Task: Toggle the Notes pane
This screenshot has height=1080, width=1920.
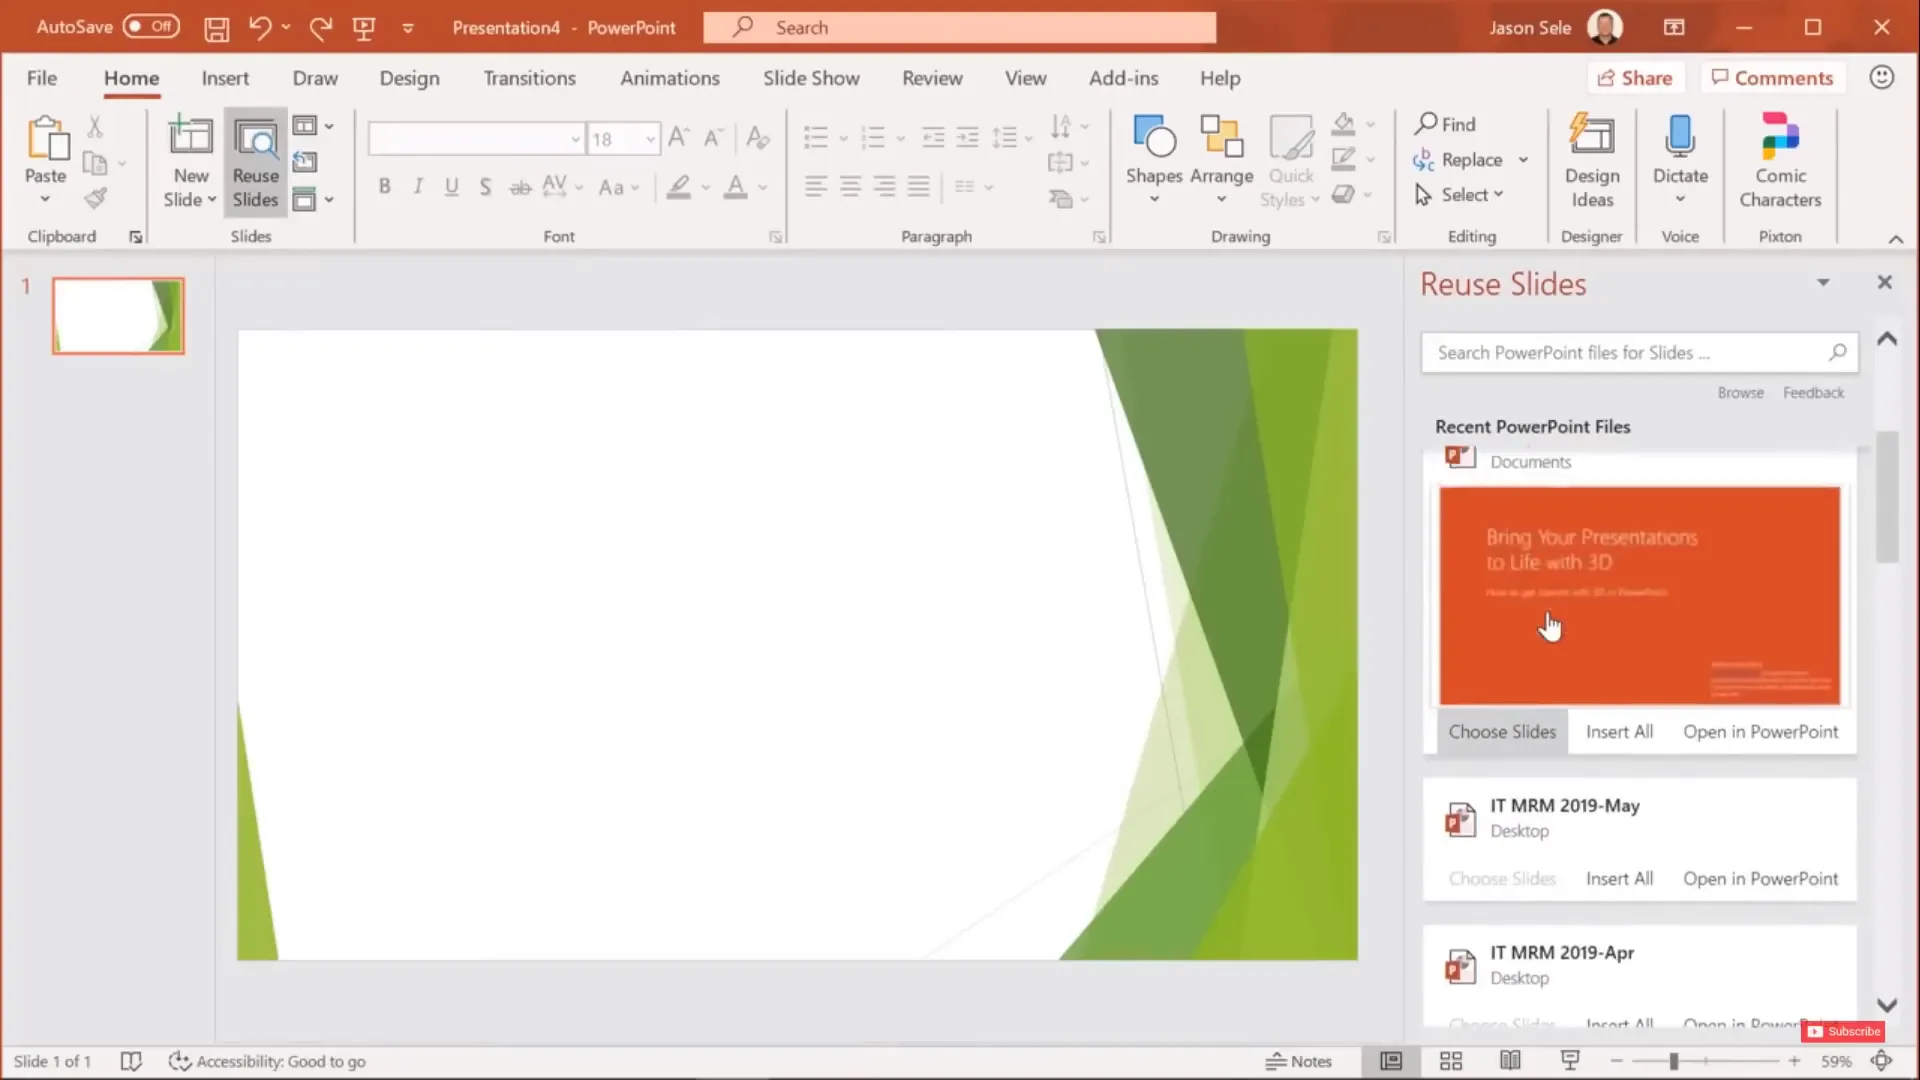Action: click(x=1299, y=1061)
